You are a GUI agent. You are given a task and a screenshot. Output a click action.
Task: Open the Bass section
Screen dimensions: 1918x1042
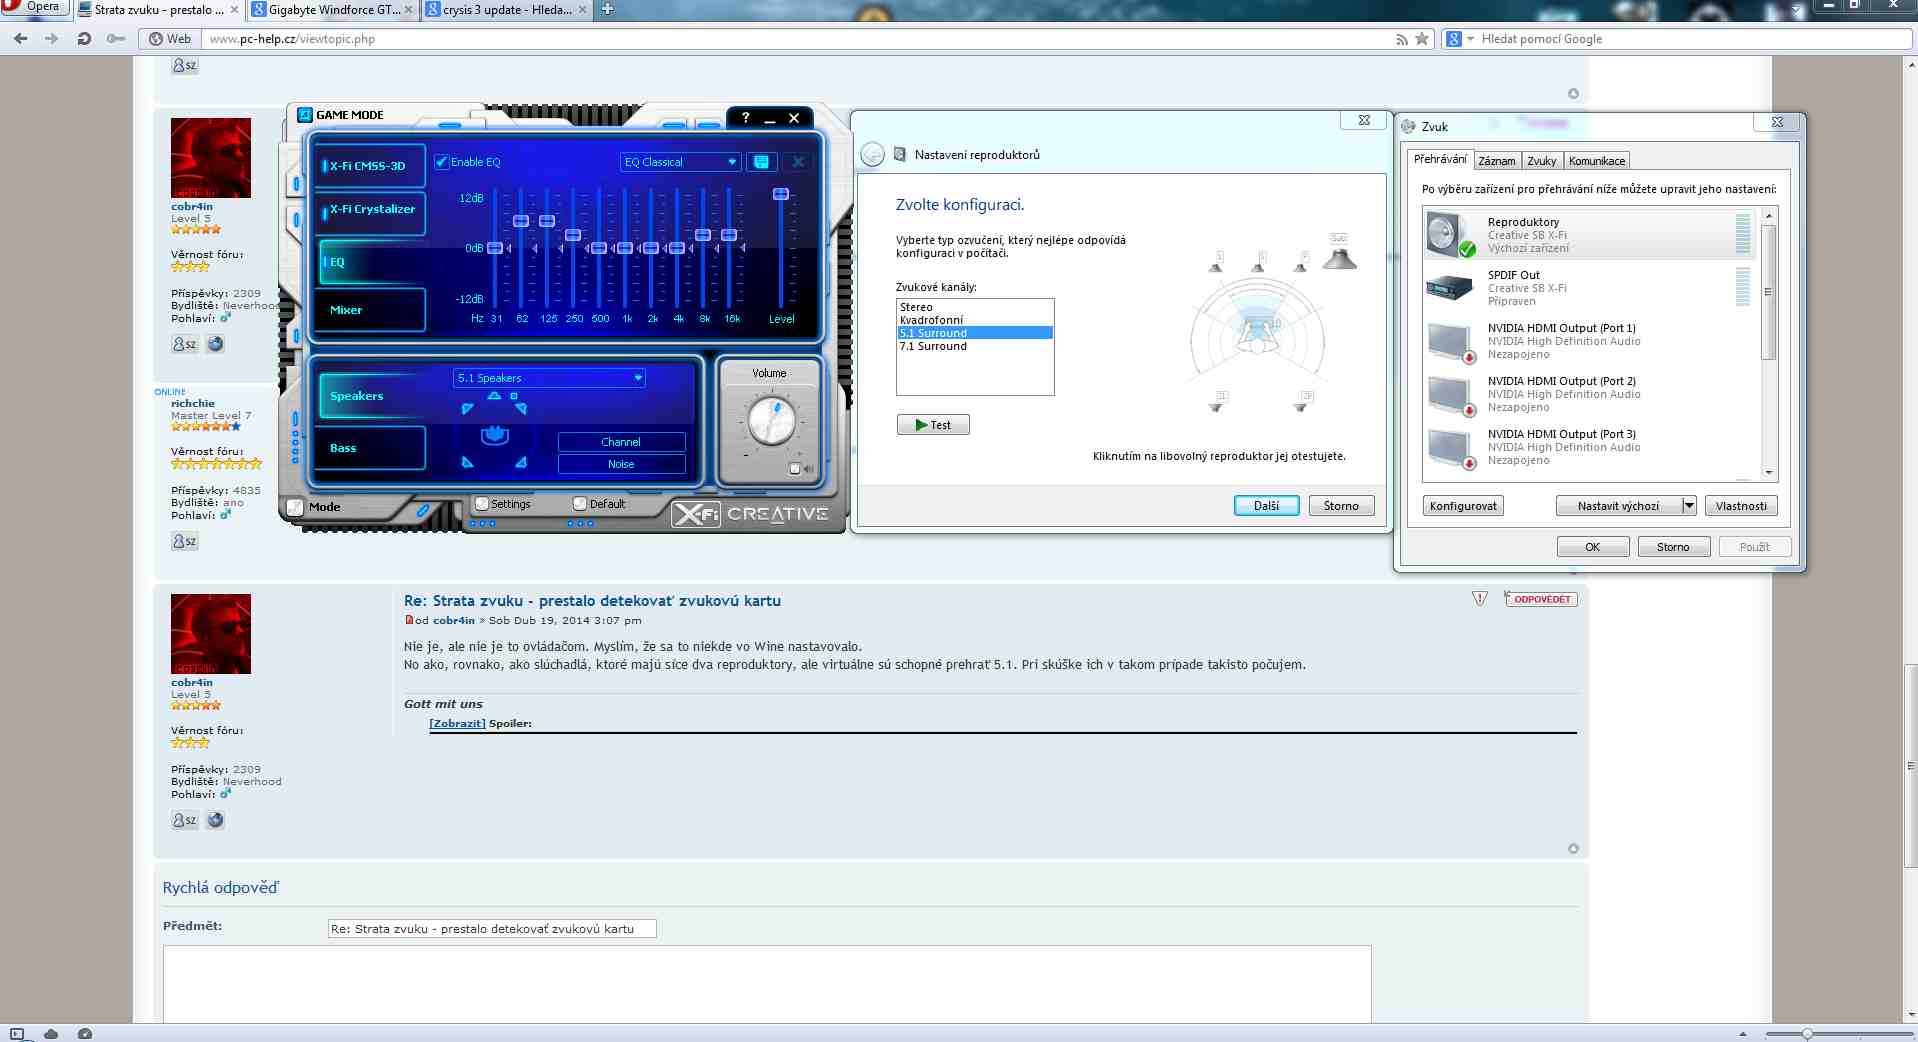(369, 448)
